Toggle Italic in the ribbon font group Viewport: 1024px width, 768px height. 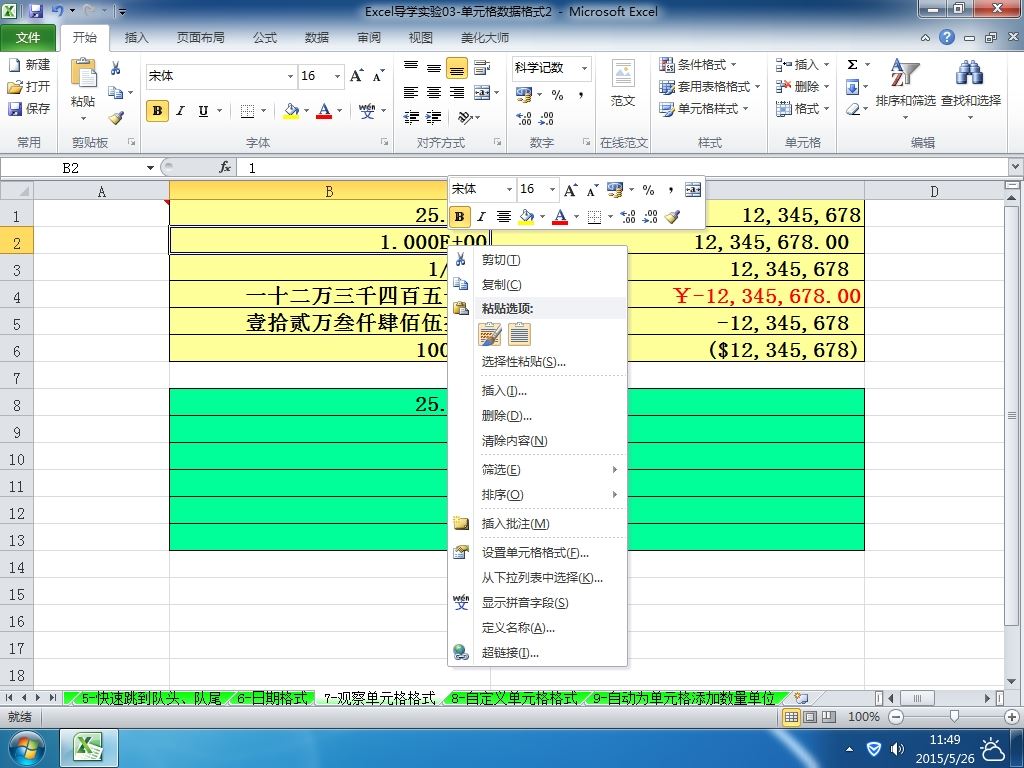pos(180,111)
